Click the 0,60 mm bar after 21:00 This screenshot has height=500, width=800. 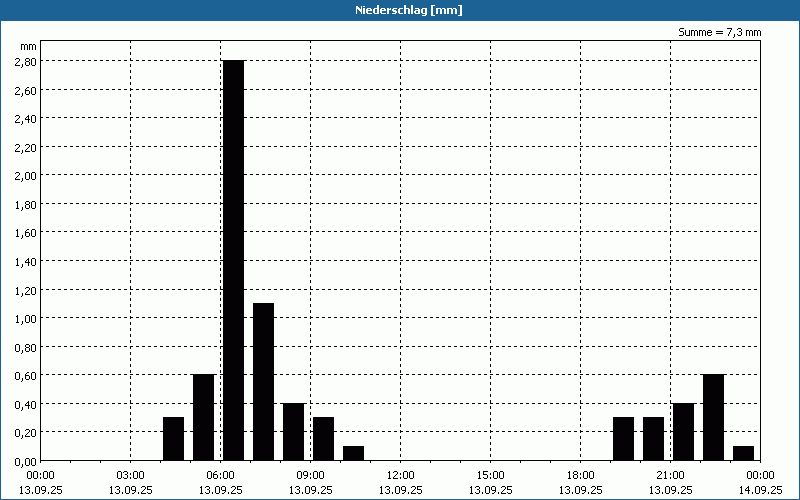point(713,417)
